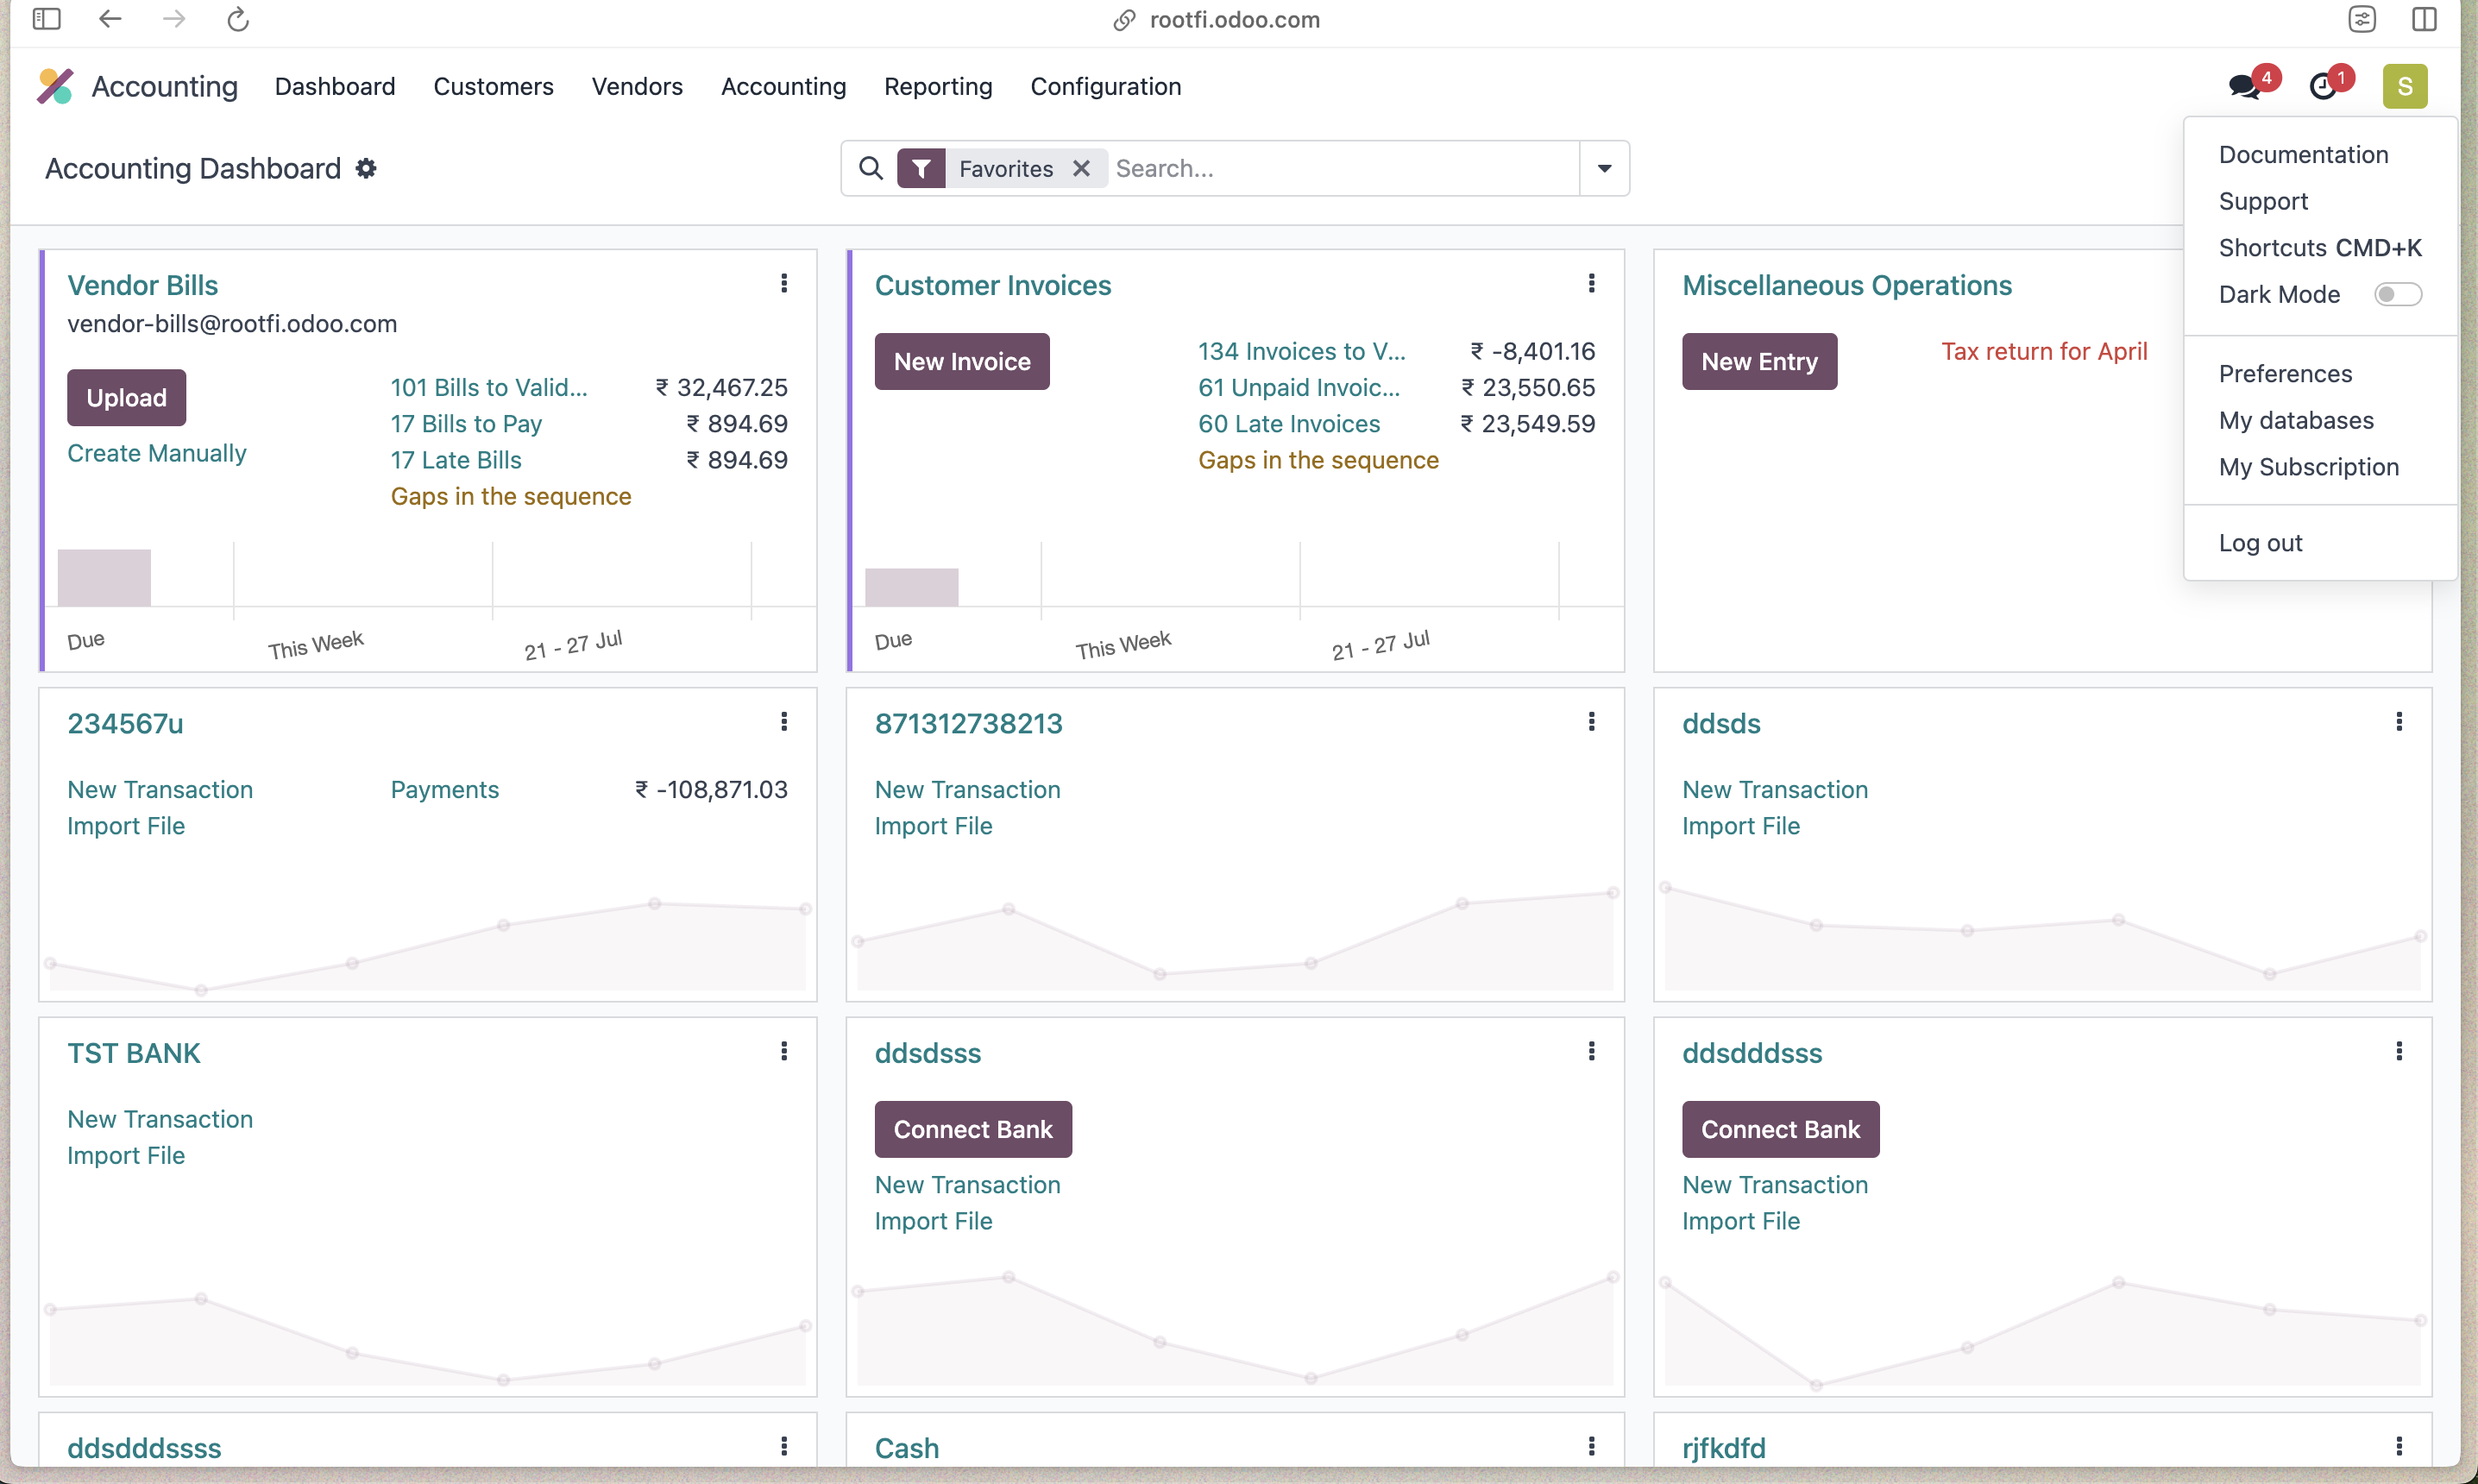Open Customer Invoices kebab menu

(1591, 284)
